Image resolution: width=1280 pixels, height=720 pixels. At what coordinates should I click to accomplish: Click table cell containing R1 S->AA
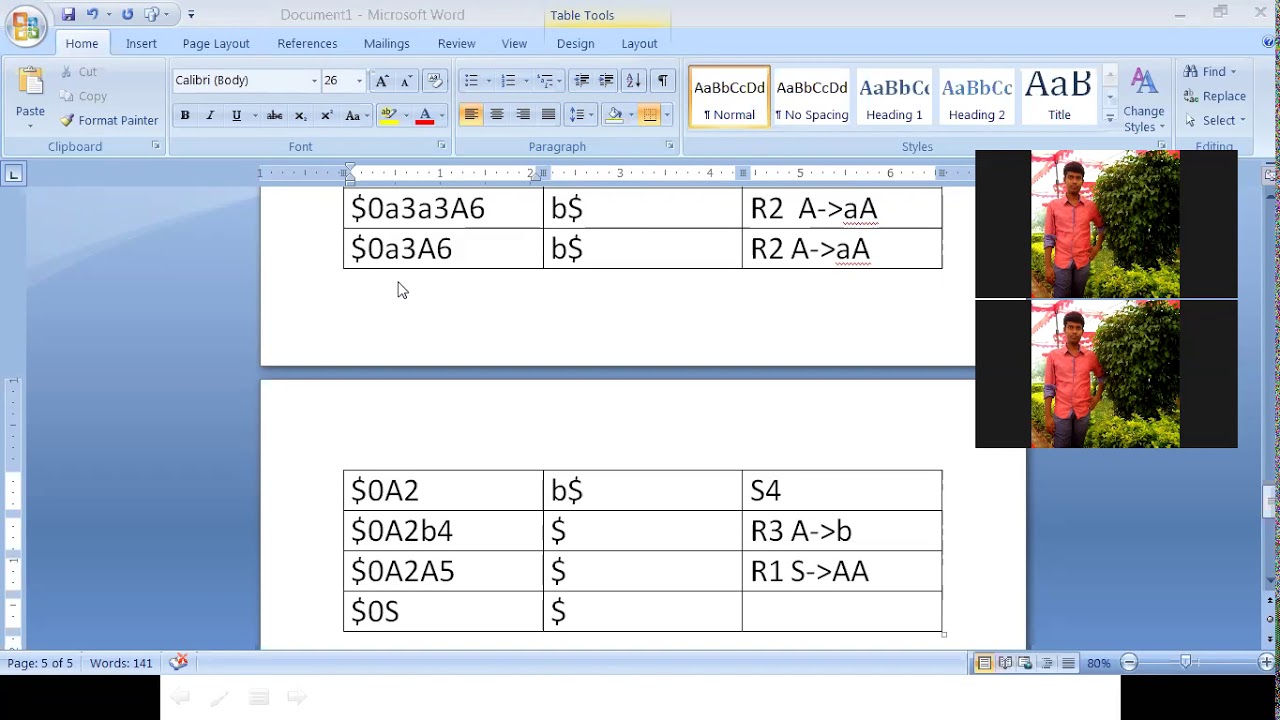pyautogui.click(x=842, y=571)
